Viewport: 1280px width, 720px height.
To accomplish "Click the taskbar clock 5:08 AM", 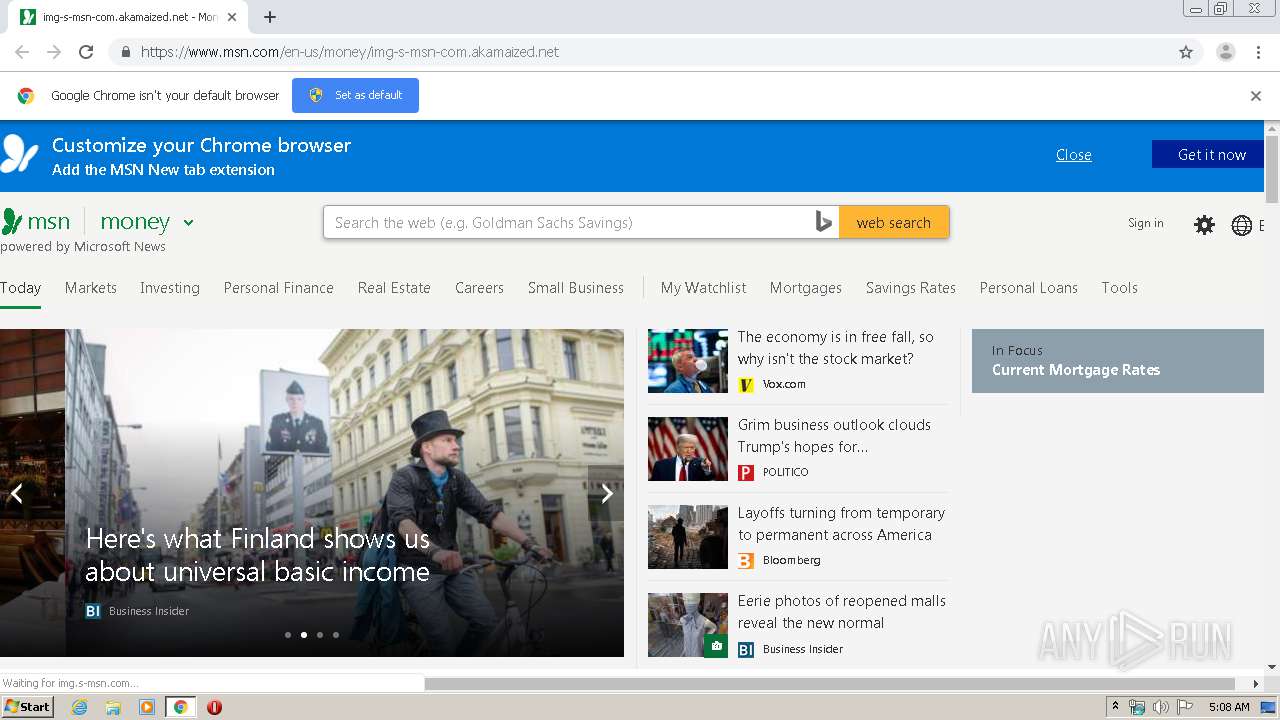I will click(x=1229, y=707).
